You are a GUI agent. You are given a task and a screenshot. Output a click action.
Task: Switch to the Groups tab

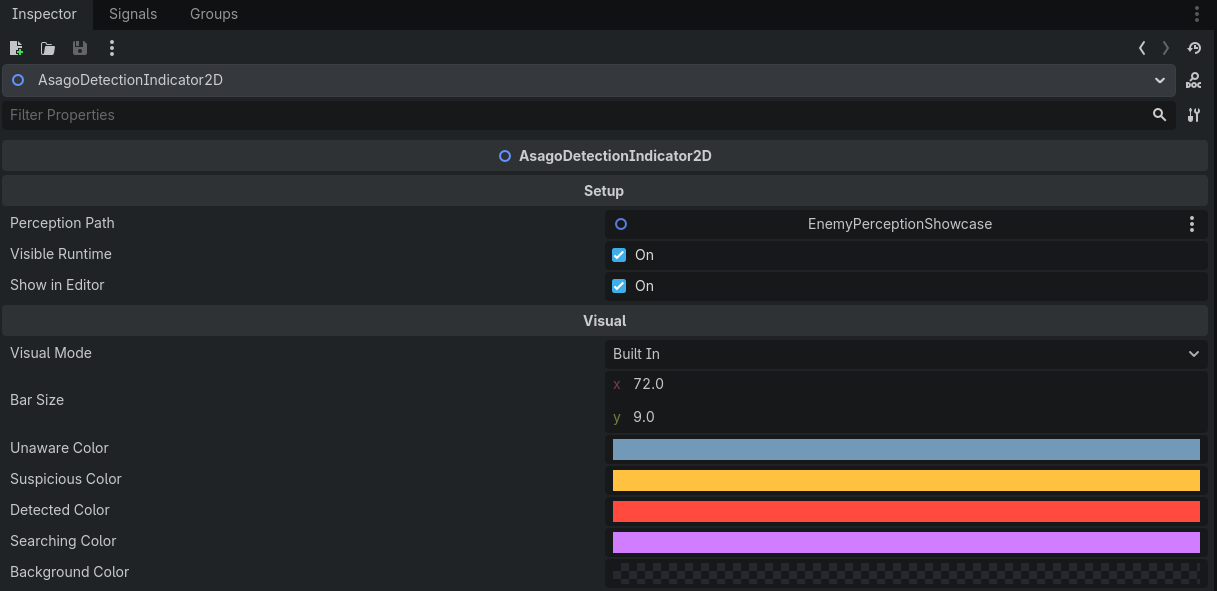214,14
